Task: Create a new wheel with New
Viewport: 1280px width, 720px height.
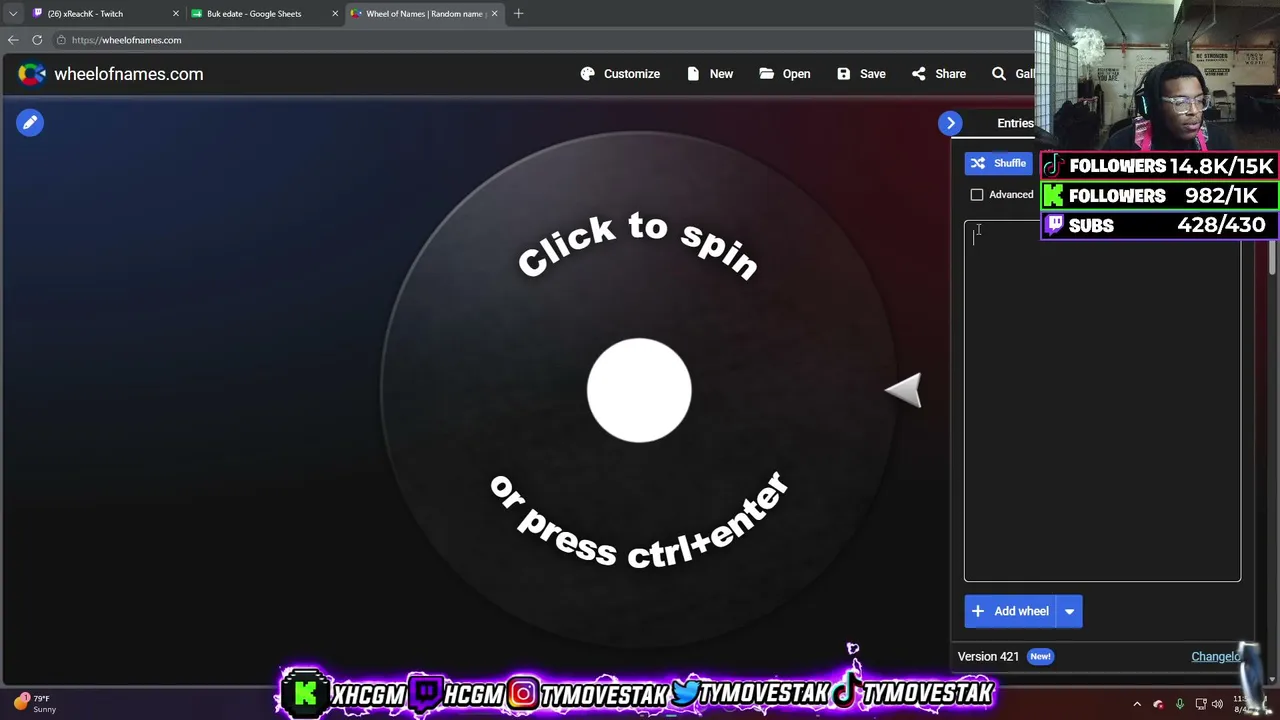Action: (x=710, y=74)
